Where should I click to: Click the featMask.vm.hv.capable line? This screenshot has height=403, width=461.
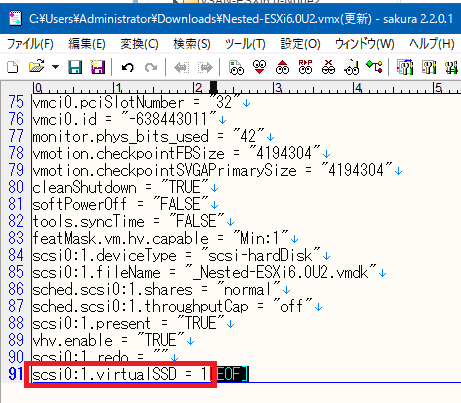point(161,238)
